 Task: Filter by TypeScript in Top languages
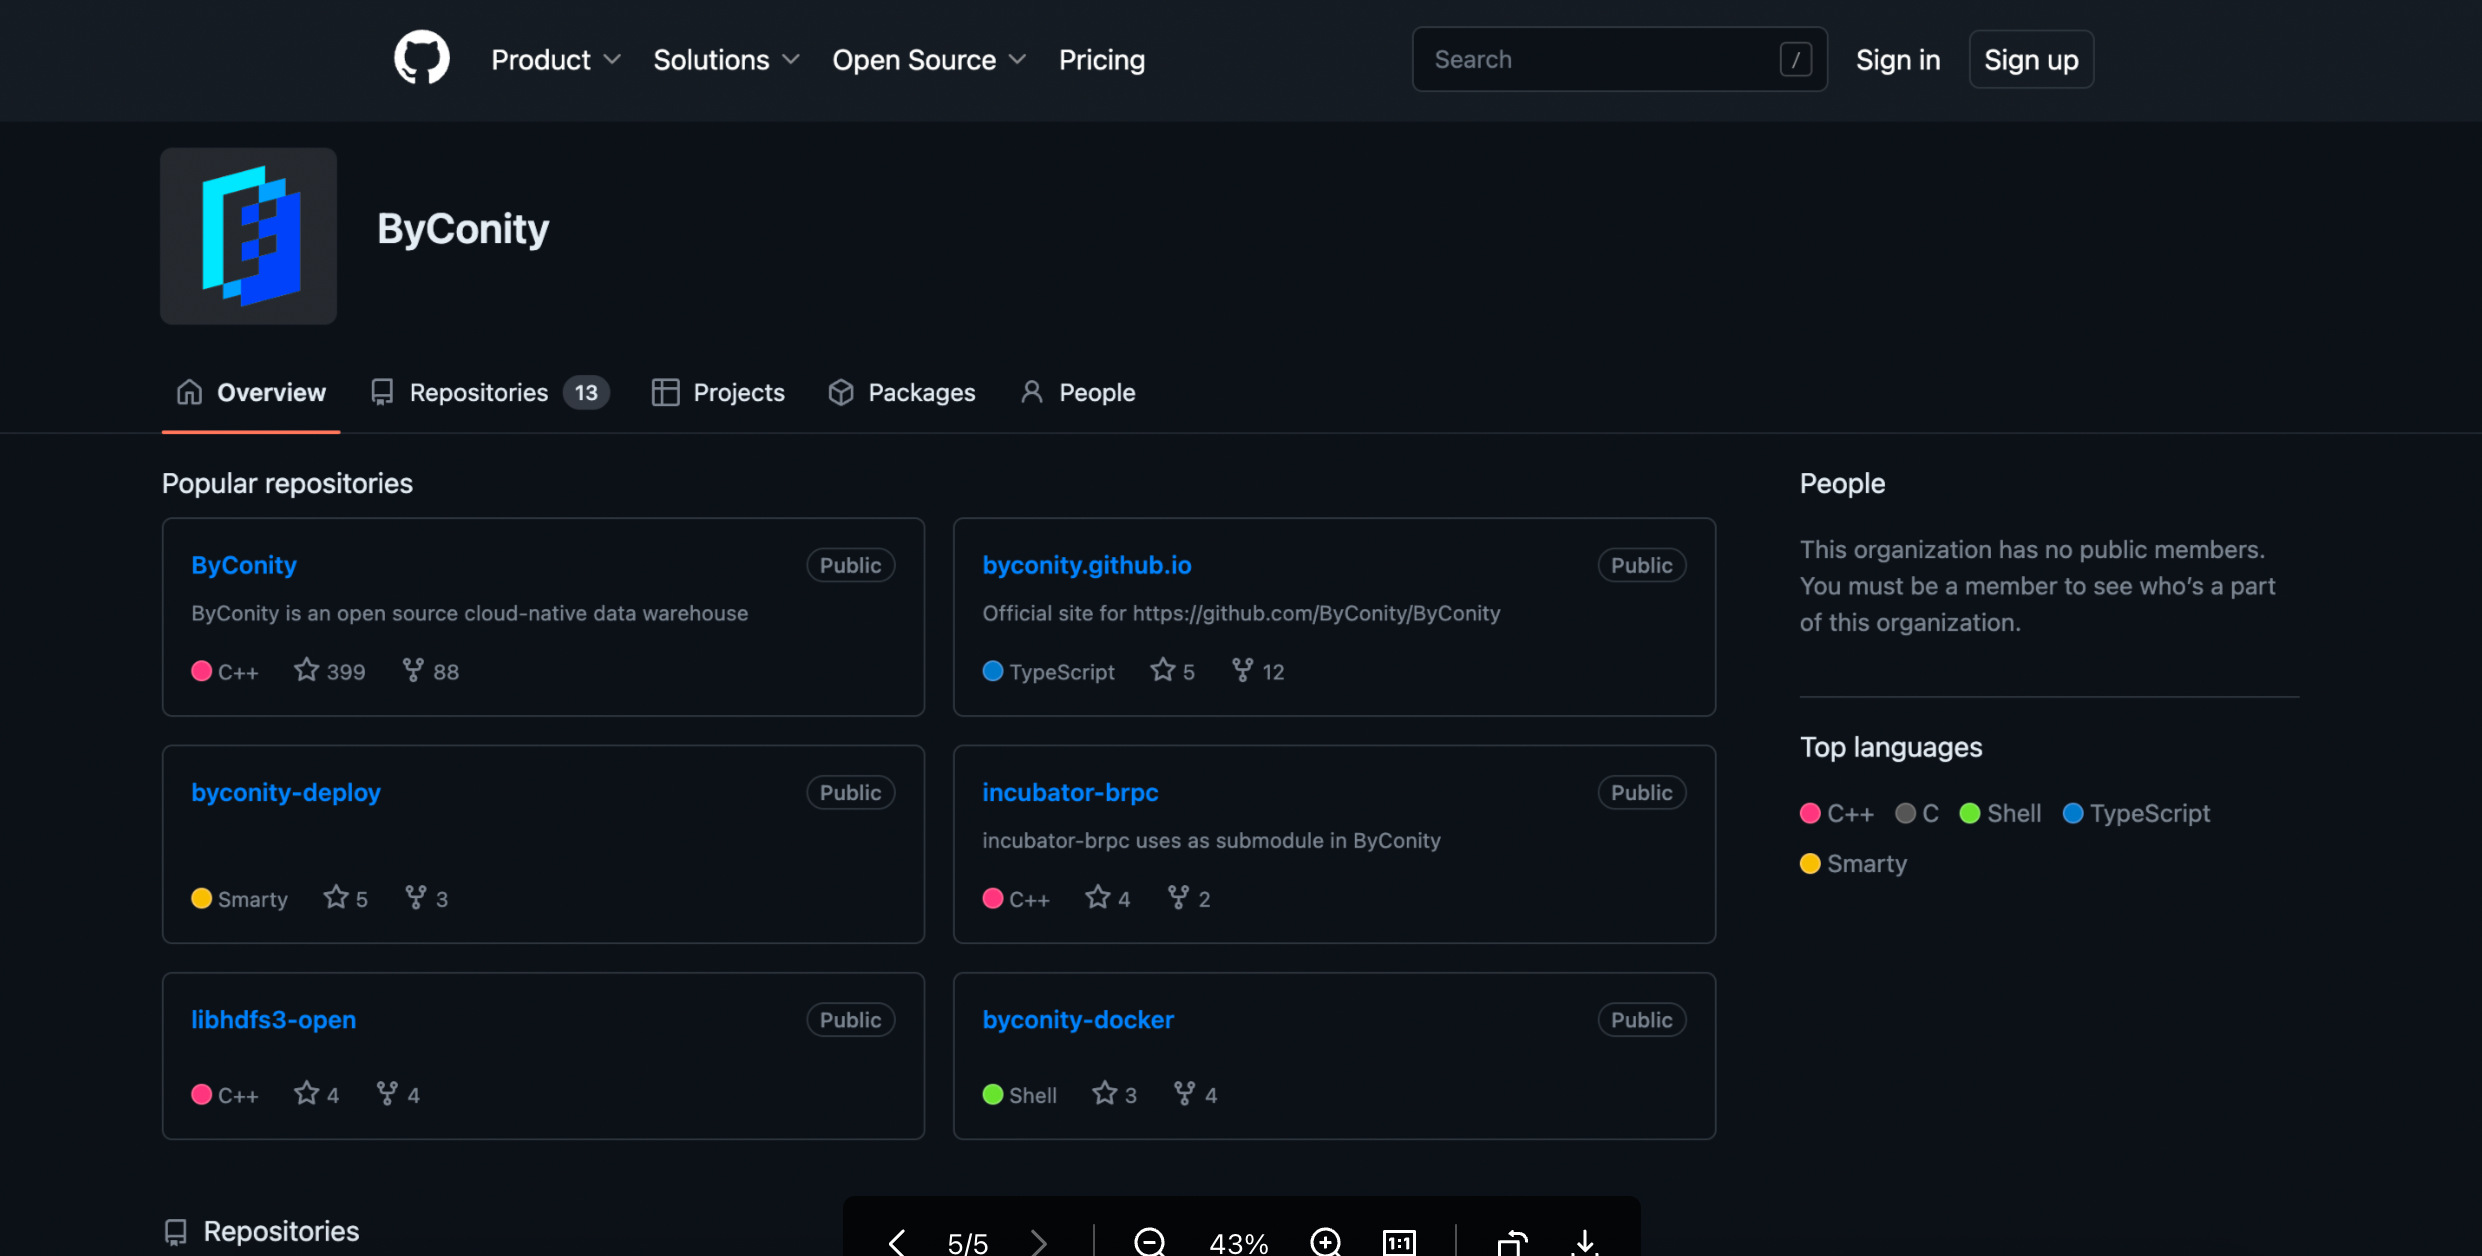pyautogui.click(x=2137, y=813)
